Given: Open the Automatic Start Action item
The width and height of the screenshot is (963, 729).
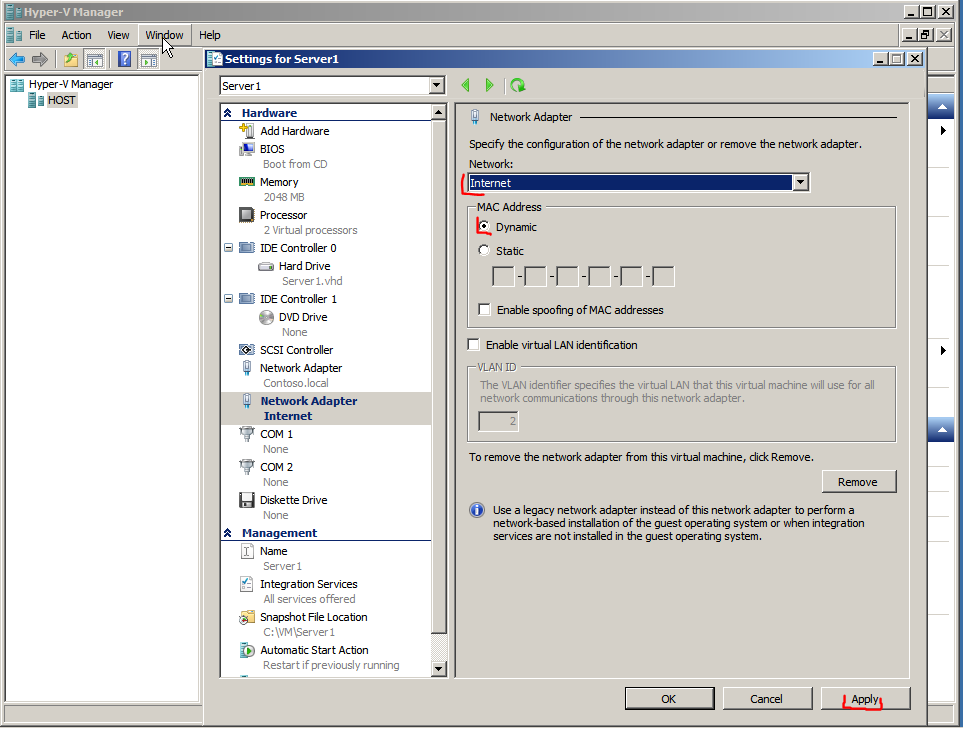Looking at the screenshot, I should pos(314,650).
